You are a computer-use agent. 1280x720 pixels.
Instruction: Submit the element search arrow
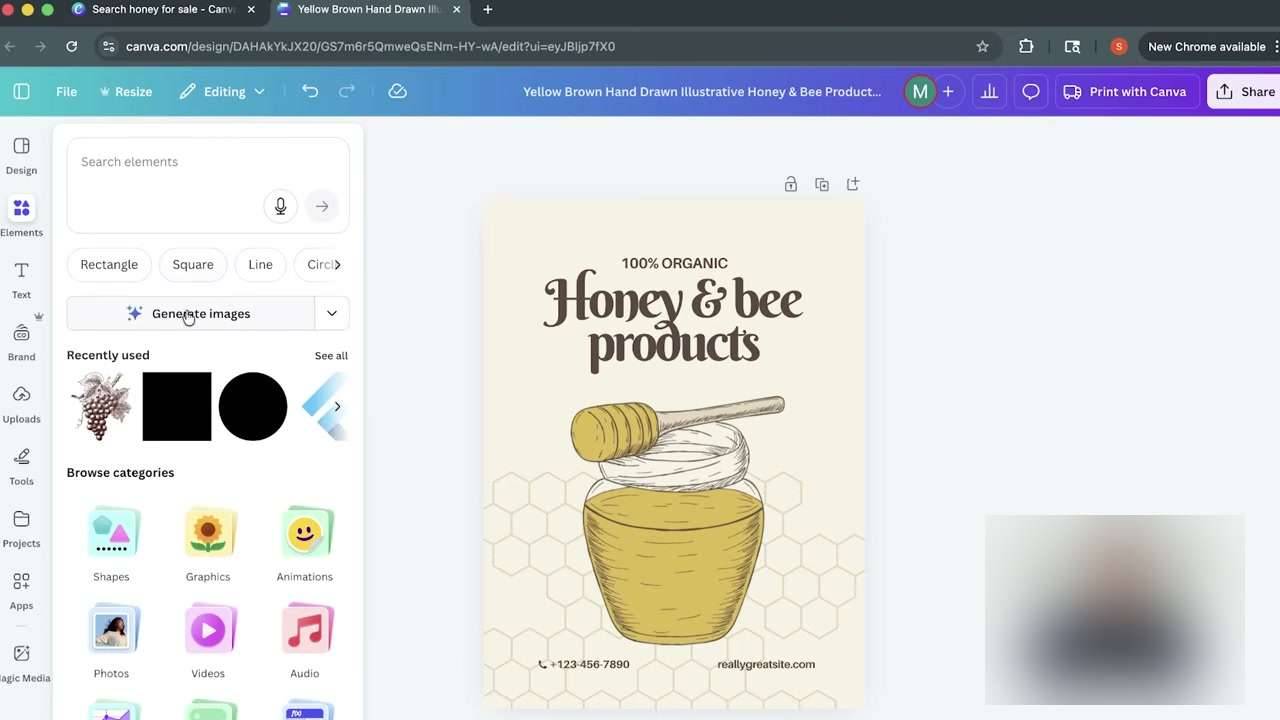(322, 206)
